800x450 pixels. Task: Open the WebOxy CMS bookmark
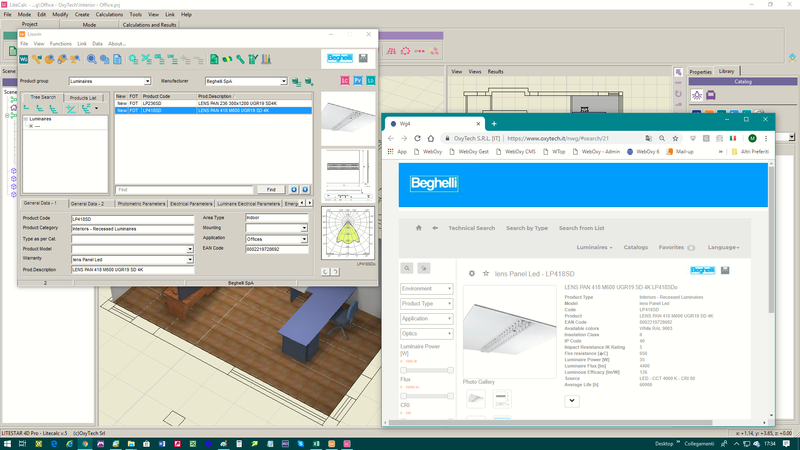(516, 152)
